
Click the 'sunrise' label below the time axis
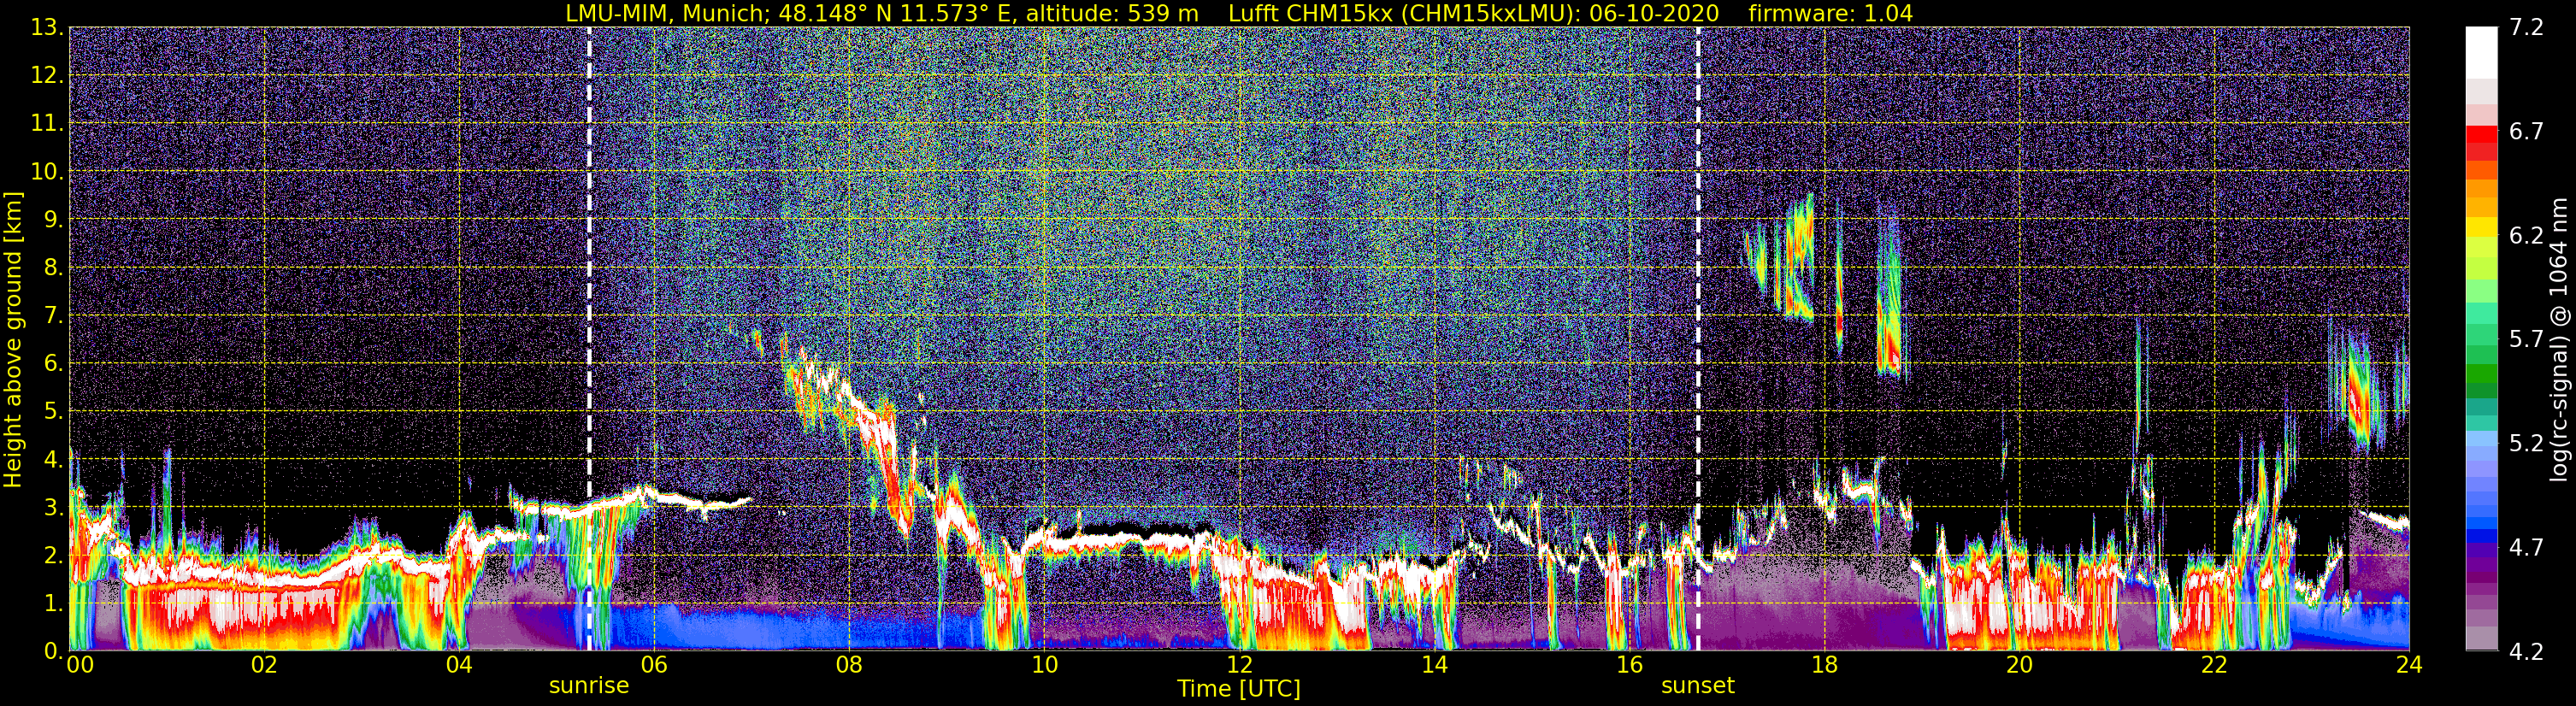[x=589, y=686]
